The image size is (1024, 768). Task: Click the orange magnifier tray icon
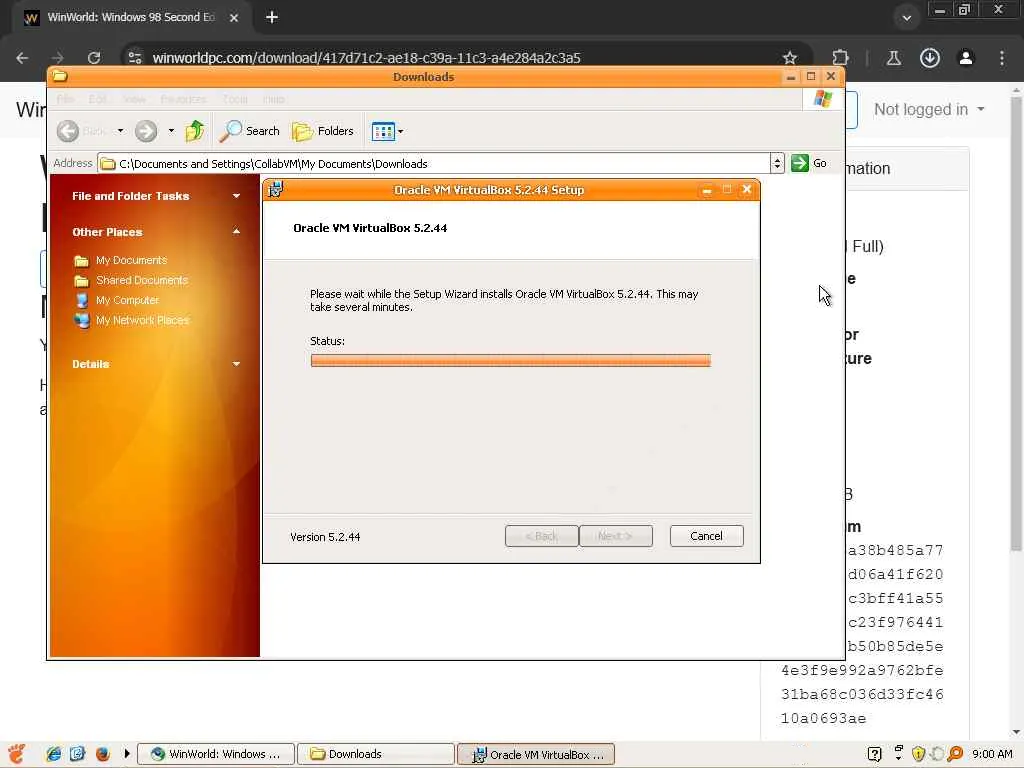(x=955, y=754)
